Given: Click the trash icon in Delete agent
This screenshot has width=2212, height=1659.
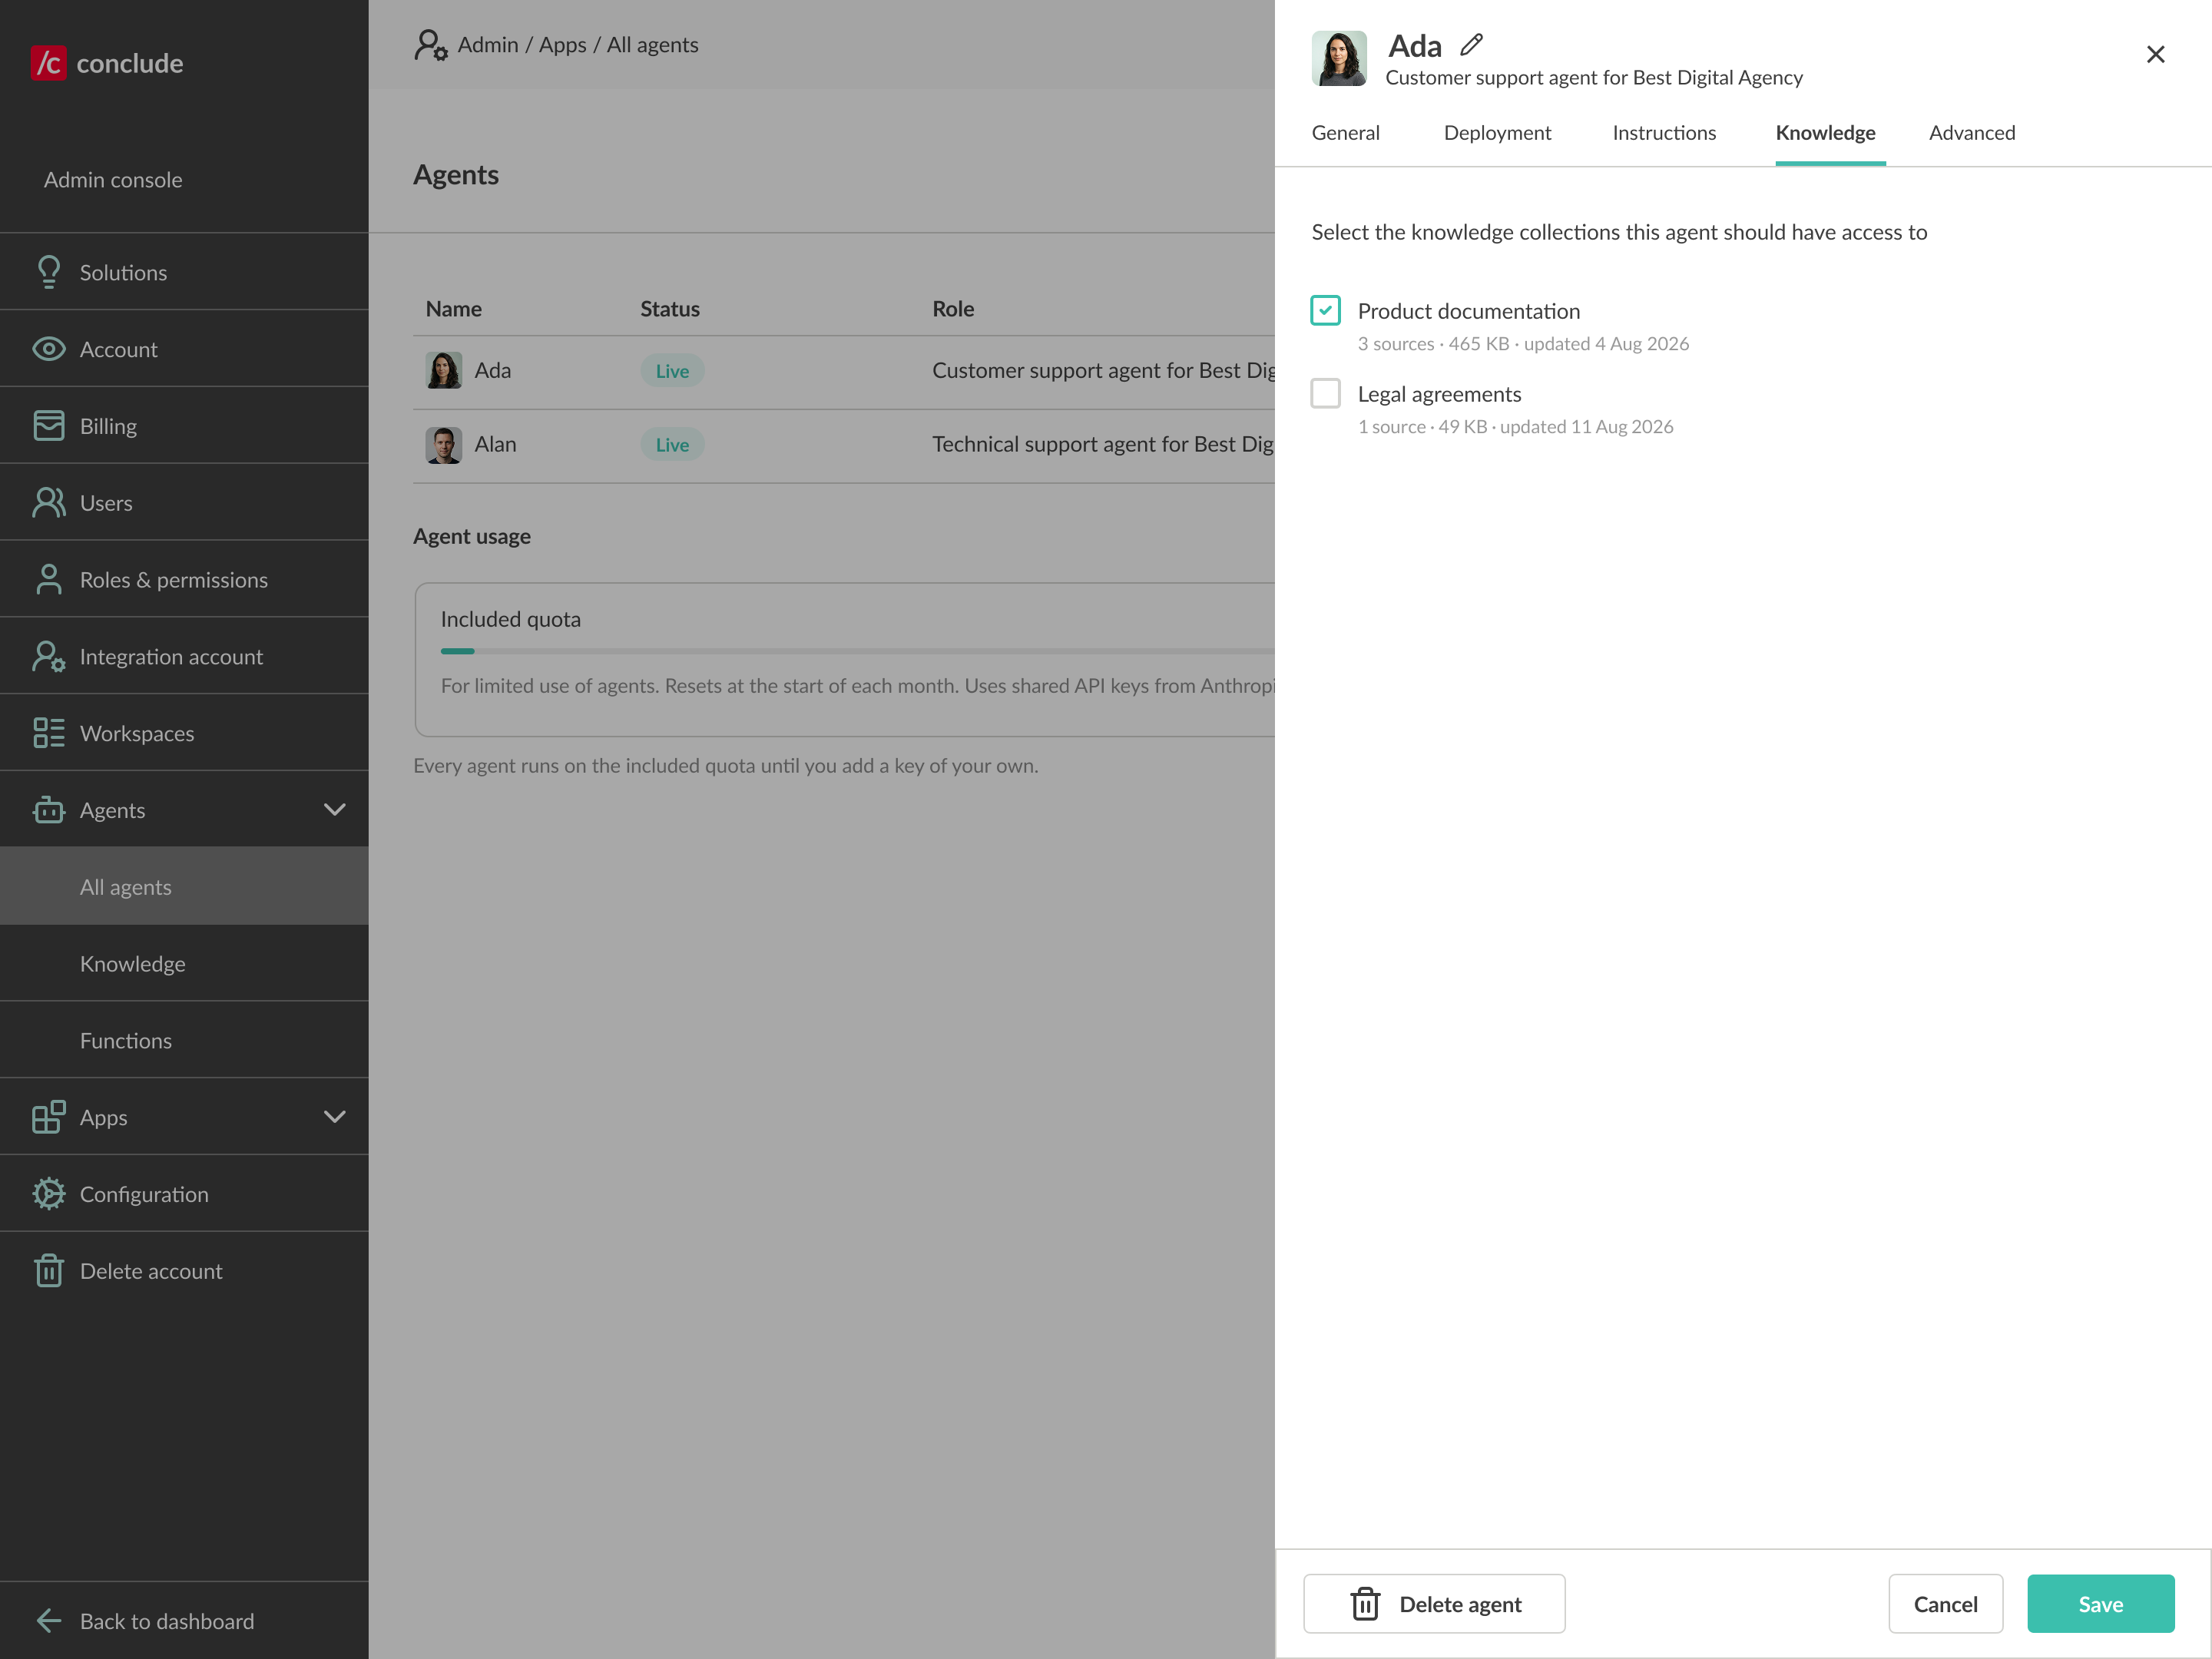Looking at the screenshot, I should click(1365, 1604).
